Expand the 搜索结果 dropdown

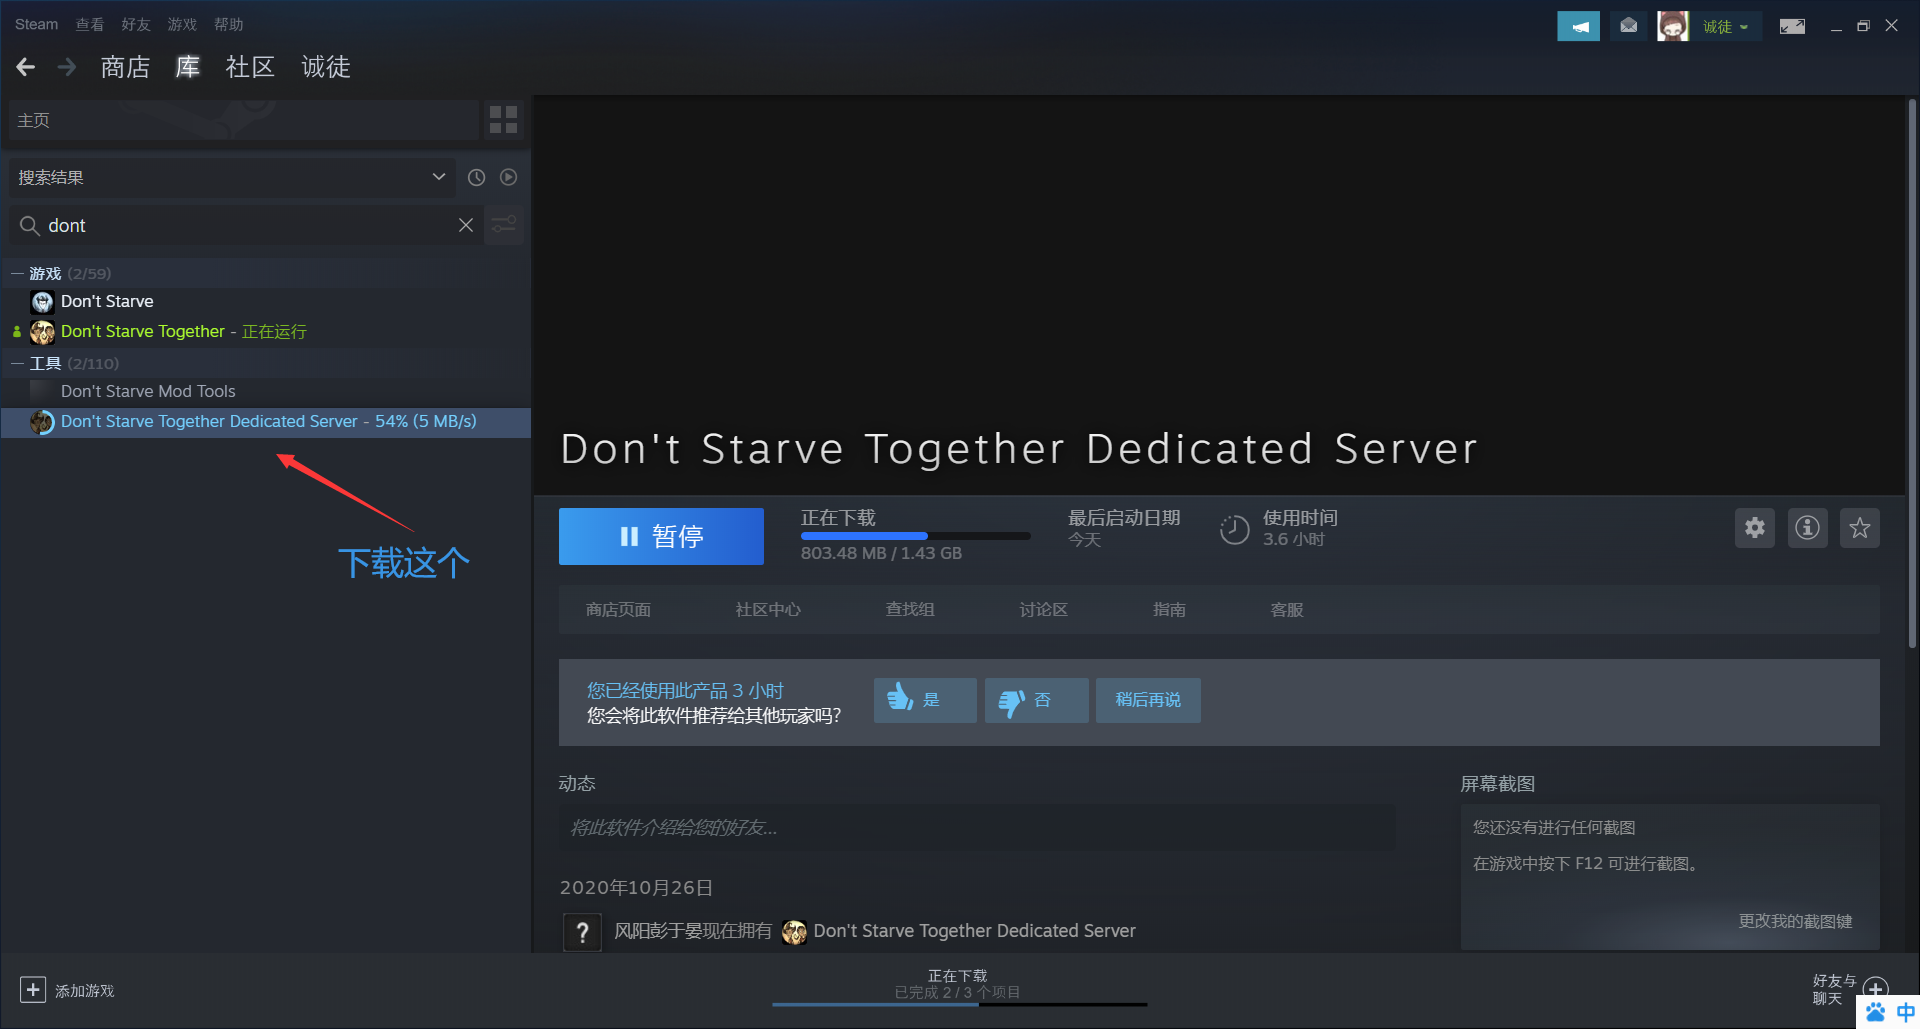tap(232, 177)
